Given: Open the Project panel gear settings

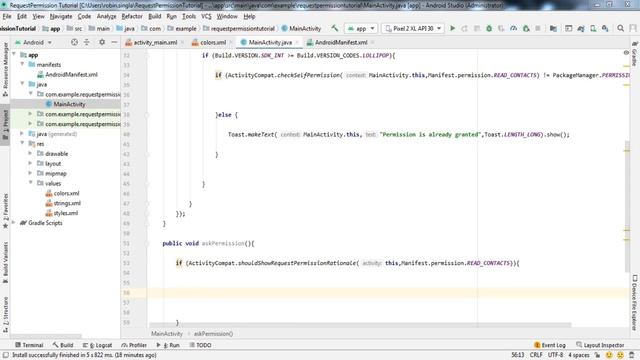Looking at the screenshot, I should [x=102, y=42].
